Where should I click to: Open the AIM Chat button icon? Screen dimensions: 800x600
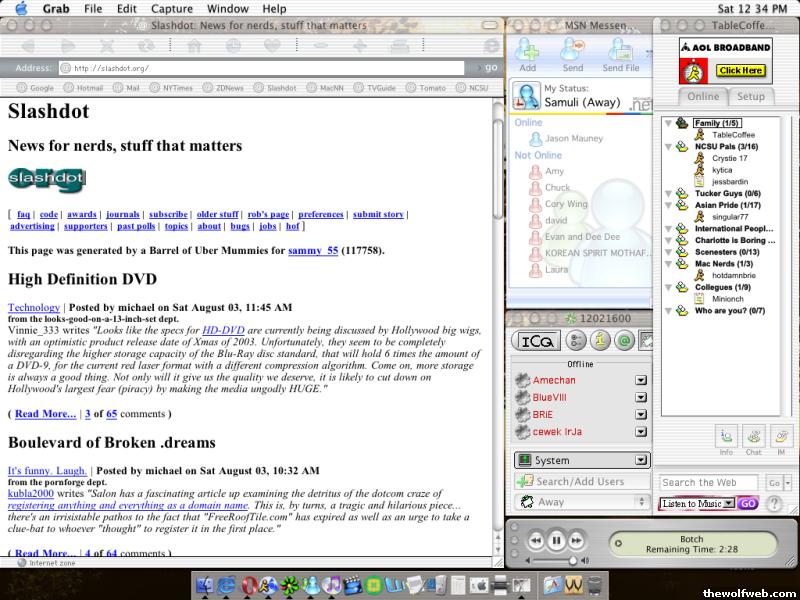753,436
